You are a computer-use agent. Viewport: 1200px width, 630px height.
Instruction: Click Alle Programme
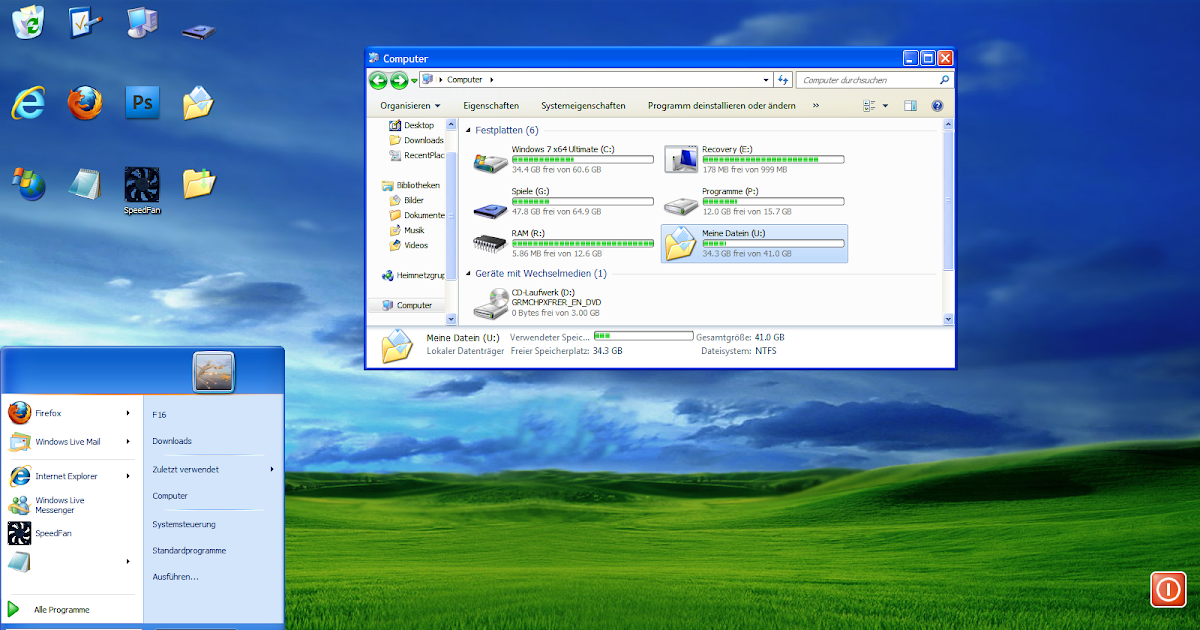(61, 609)
